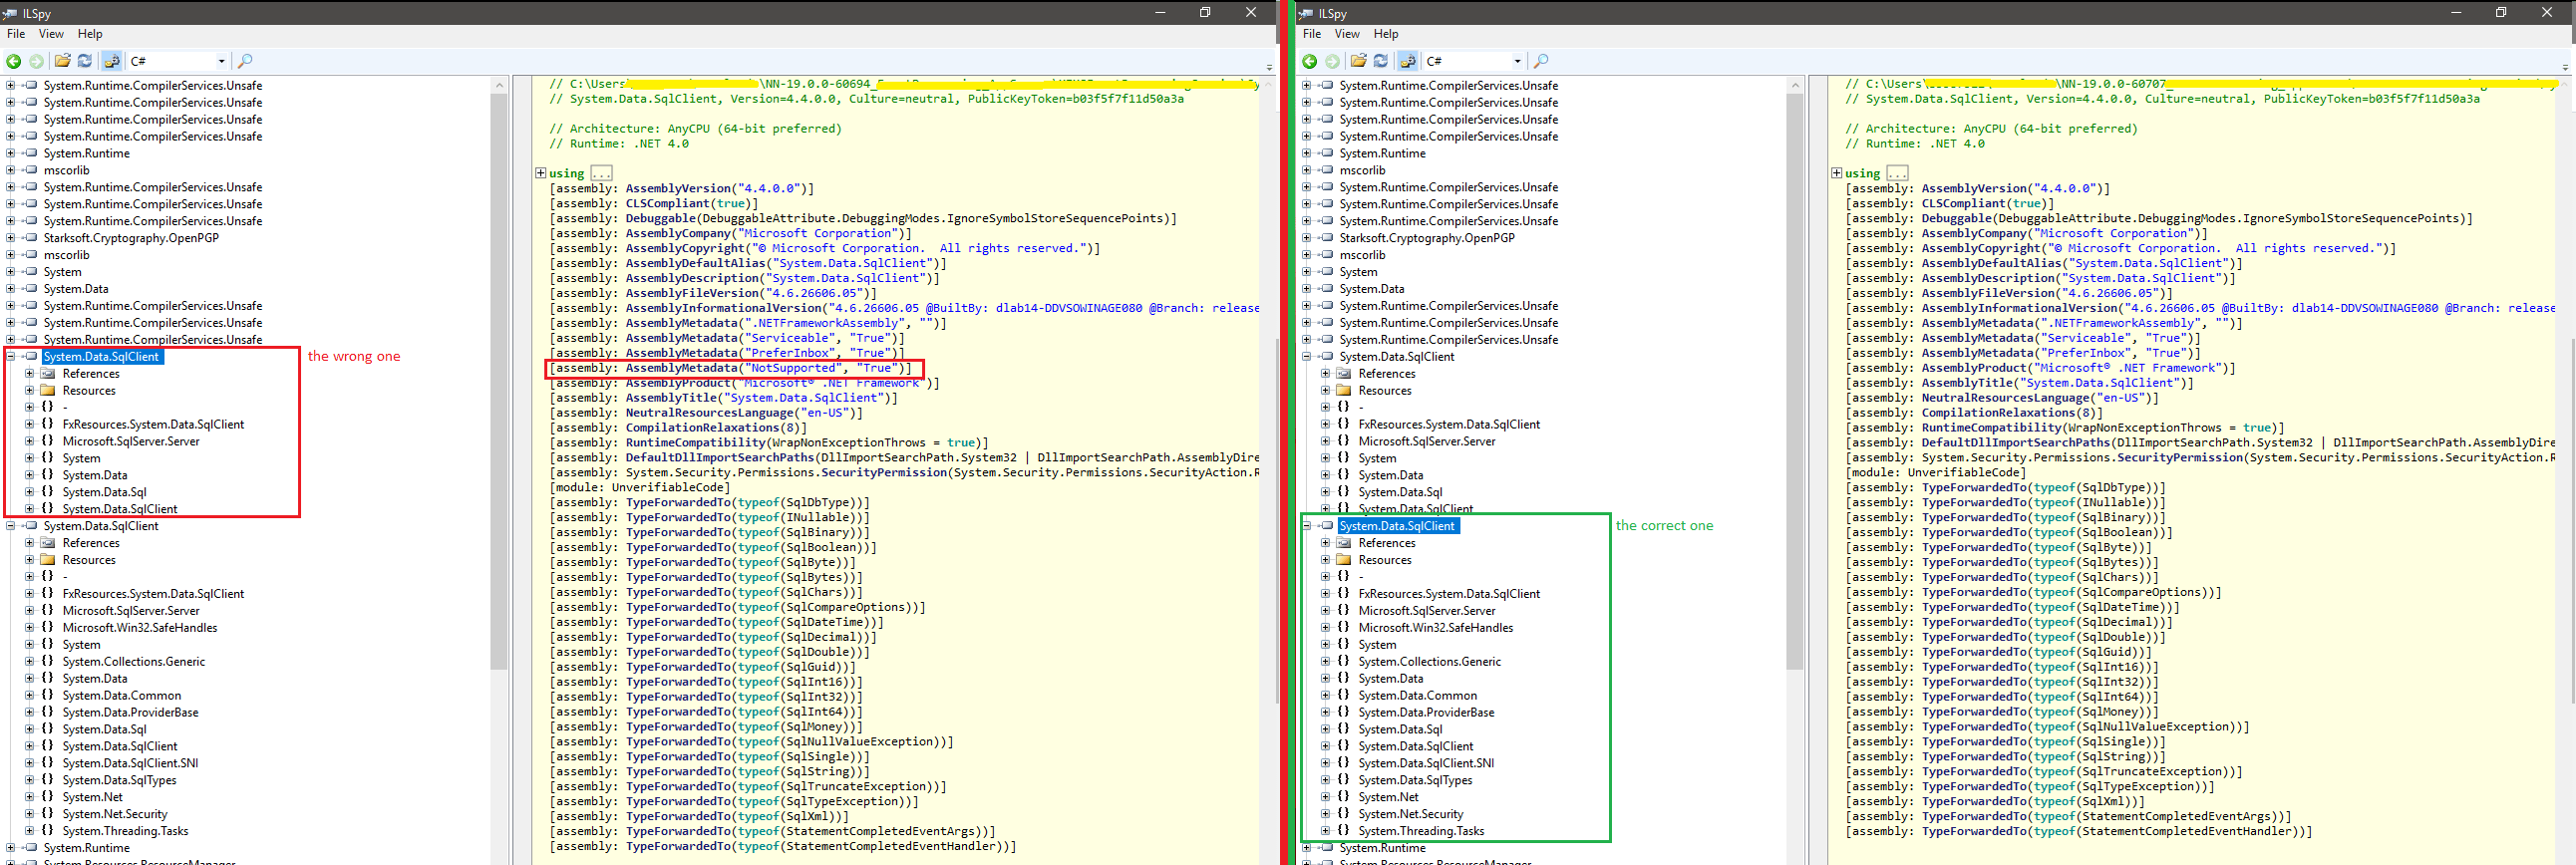2576x865 pixels.
Task: Select Microsoft.Win32.SafeHandles in right tree
Action: [x=1436, y=628]
